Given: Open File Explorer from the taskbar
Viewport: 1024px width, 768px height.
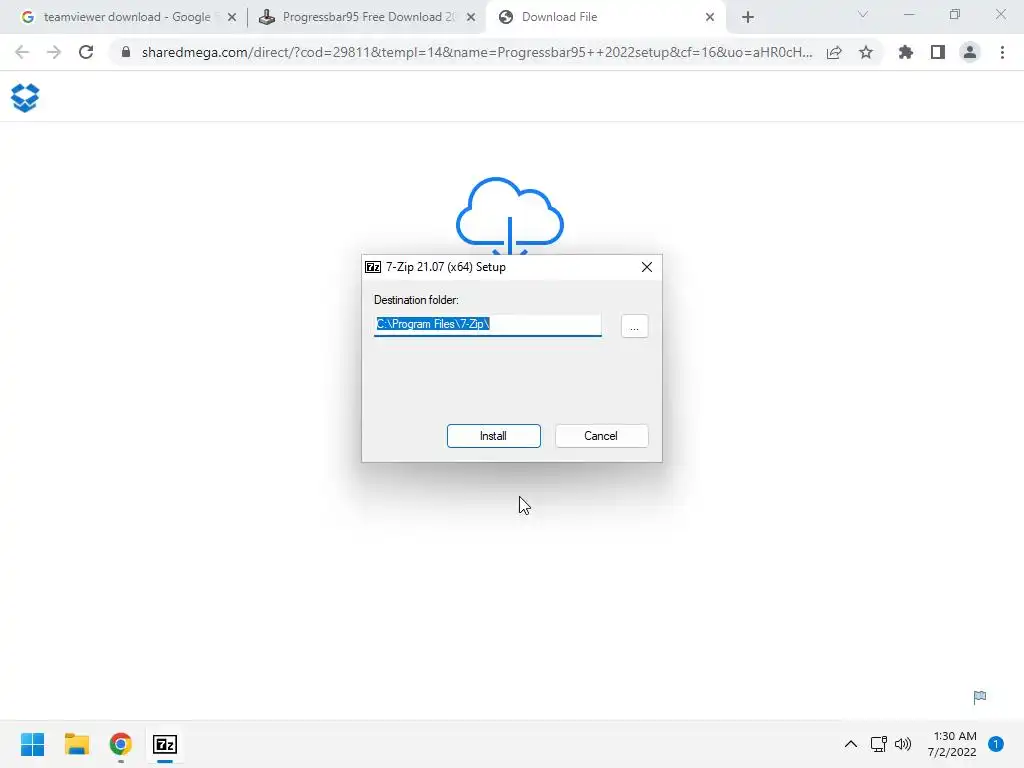Looking at the screenshot, I should point(77,744).
